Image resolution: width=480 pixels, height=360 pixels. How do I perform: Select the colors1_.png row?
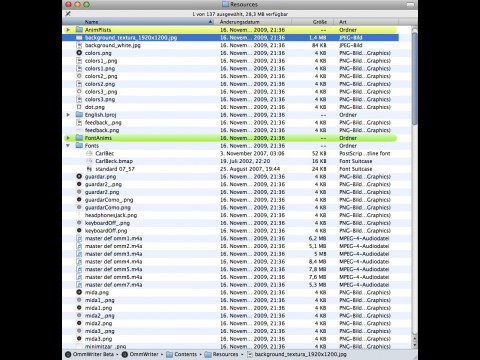pos(230,61)
